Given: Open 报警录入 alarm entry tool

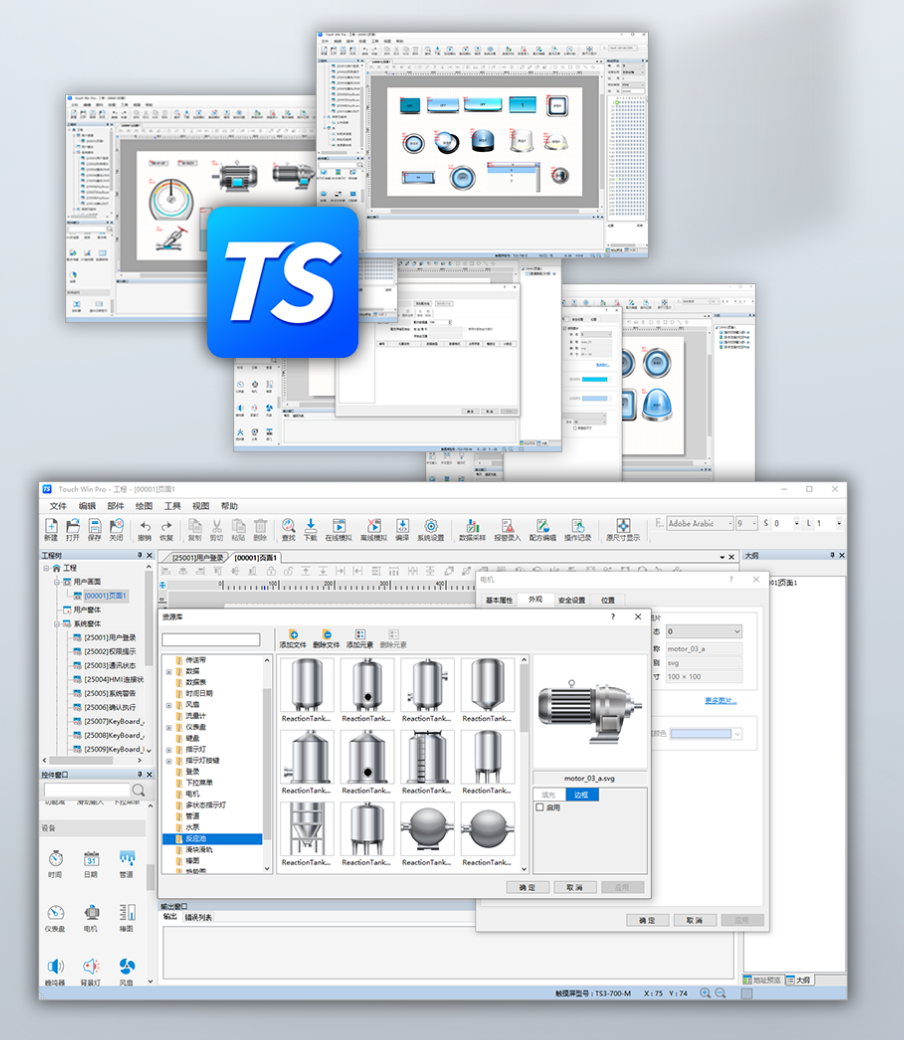Looking at the screenshot, I should click(x=507, y=529).
